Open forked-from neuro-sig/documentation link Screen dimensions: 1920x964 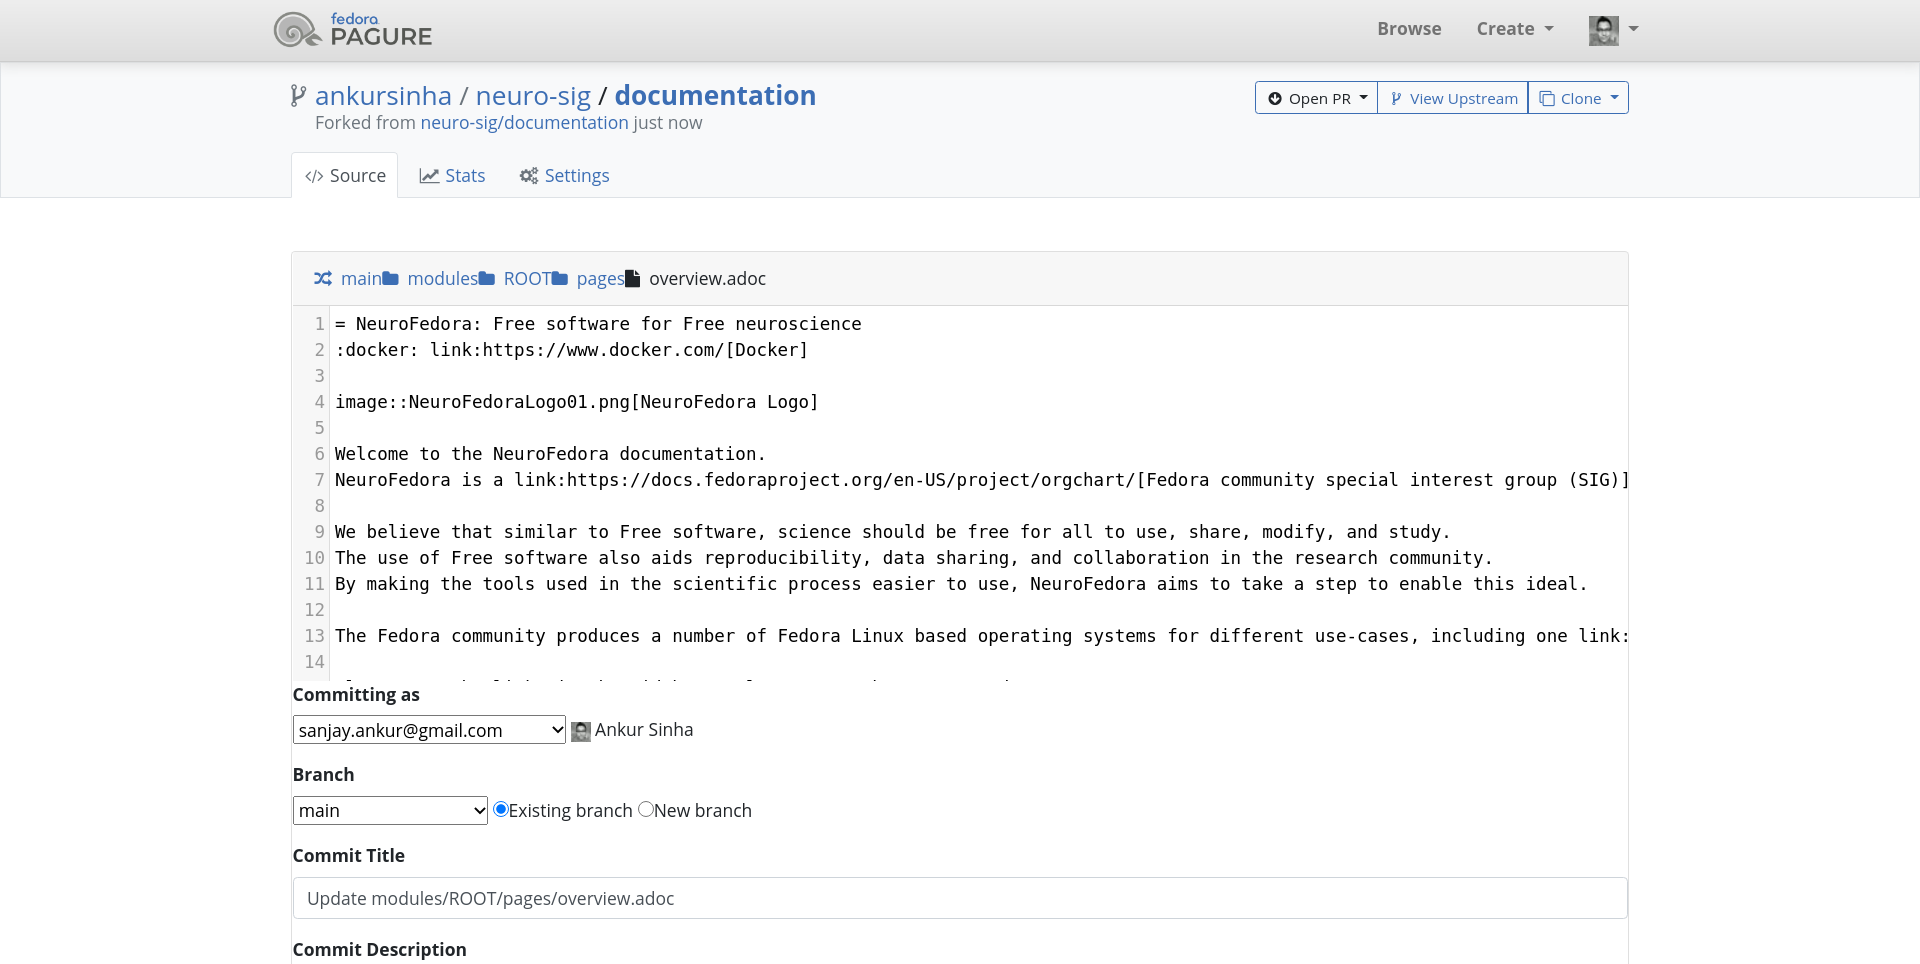coord(524,123)
